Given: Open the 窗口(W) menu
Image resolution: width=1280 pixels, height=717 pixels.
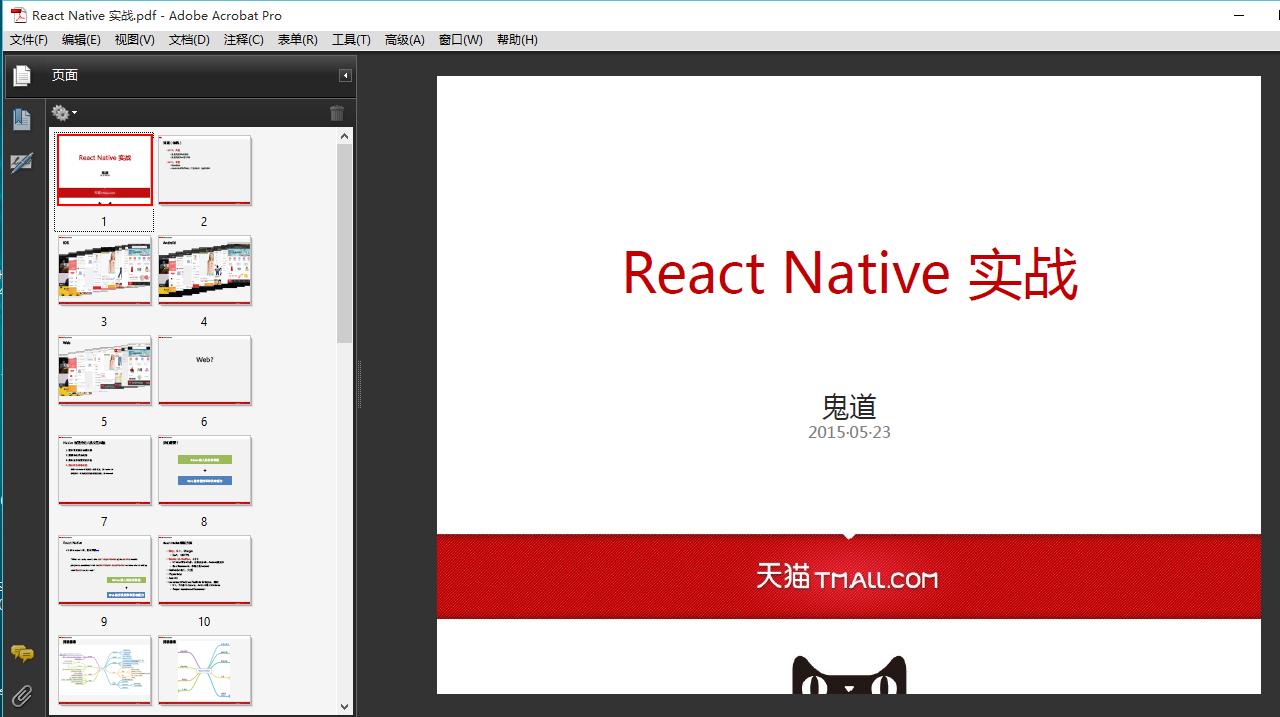Looking at the screenshot, I should [x=460, y=40].
